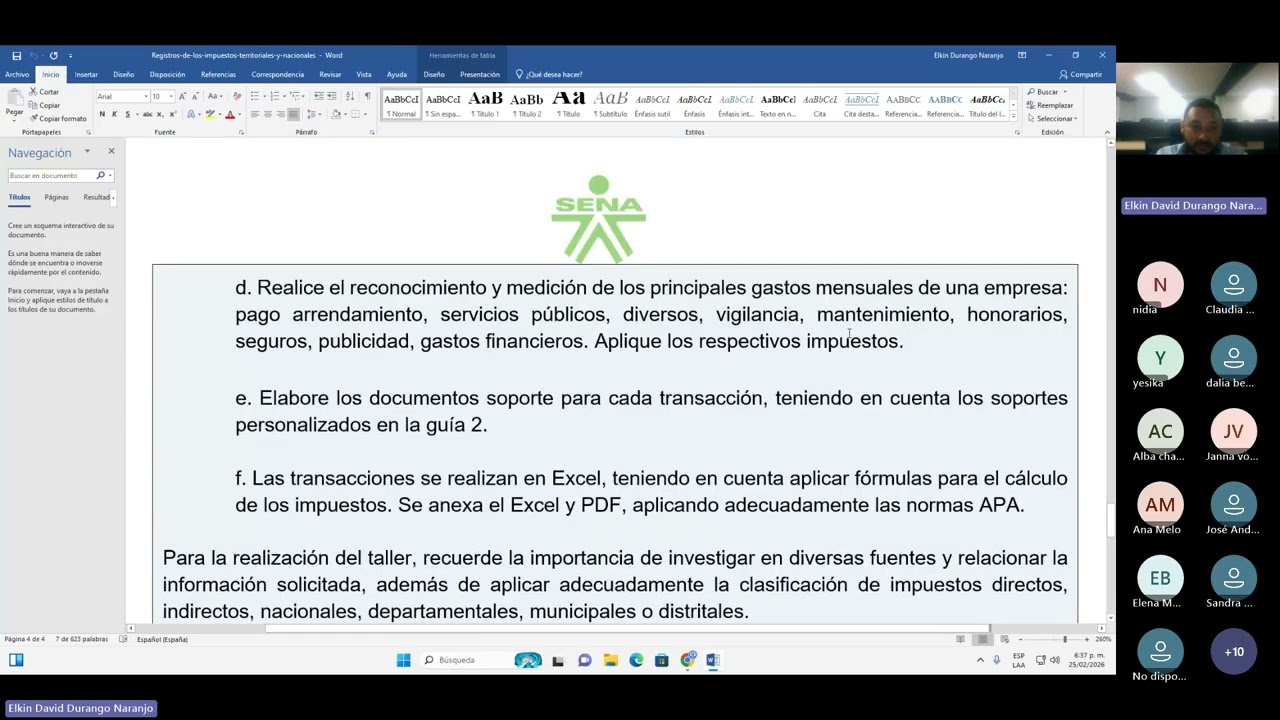Viewport: 1280px width, 720px height.
Task: Open the Archivo menu
Action: point(17,74)
